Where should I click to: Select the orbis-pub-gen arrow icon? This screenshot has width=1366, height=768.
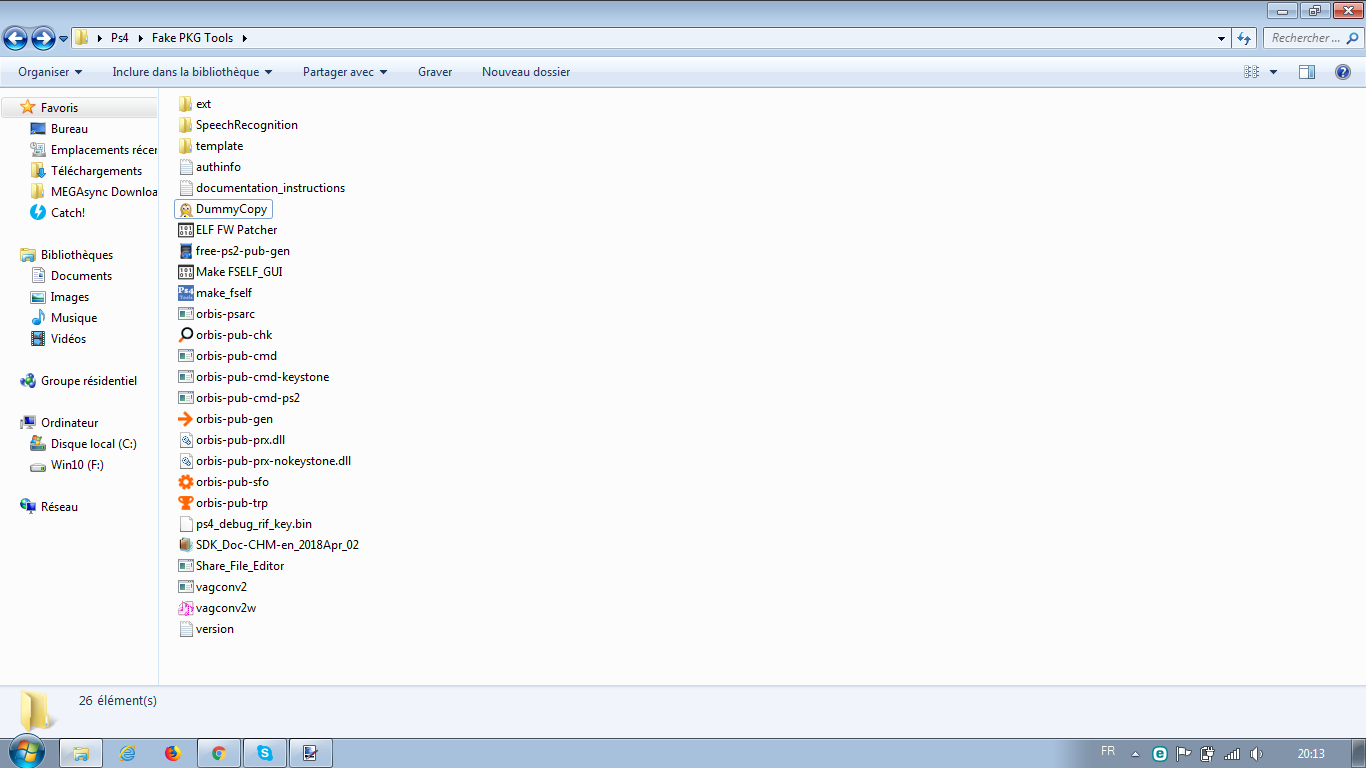185,419
